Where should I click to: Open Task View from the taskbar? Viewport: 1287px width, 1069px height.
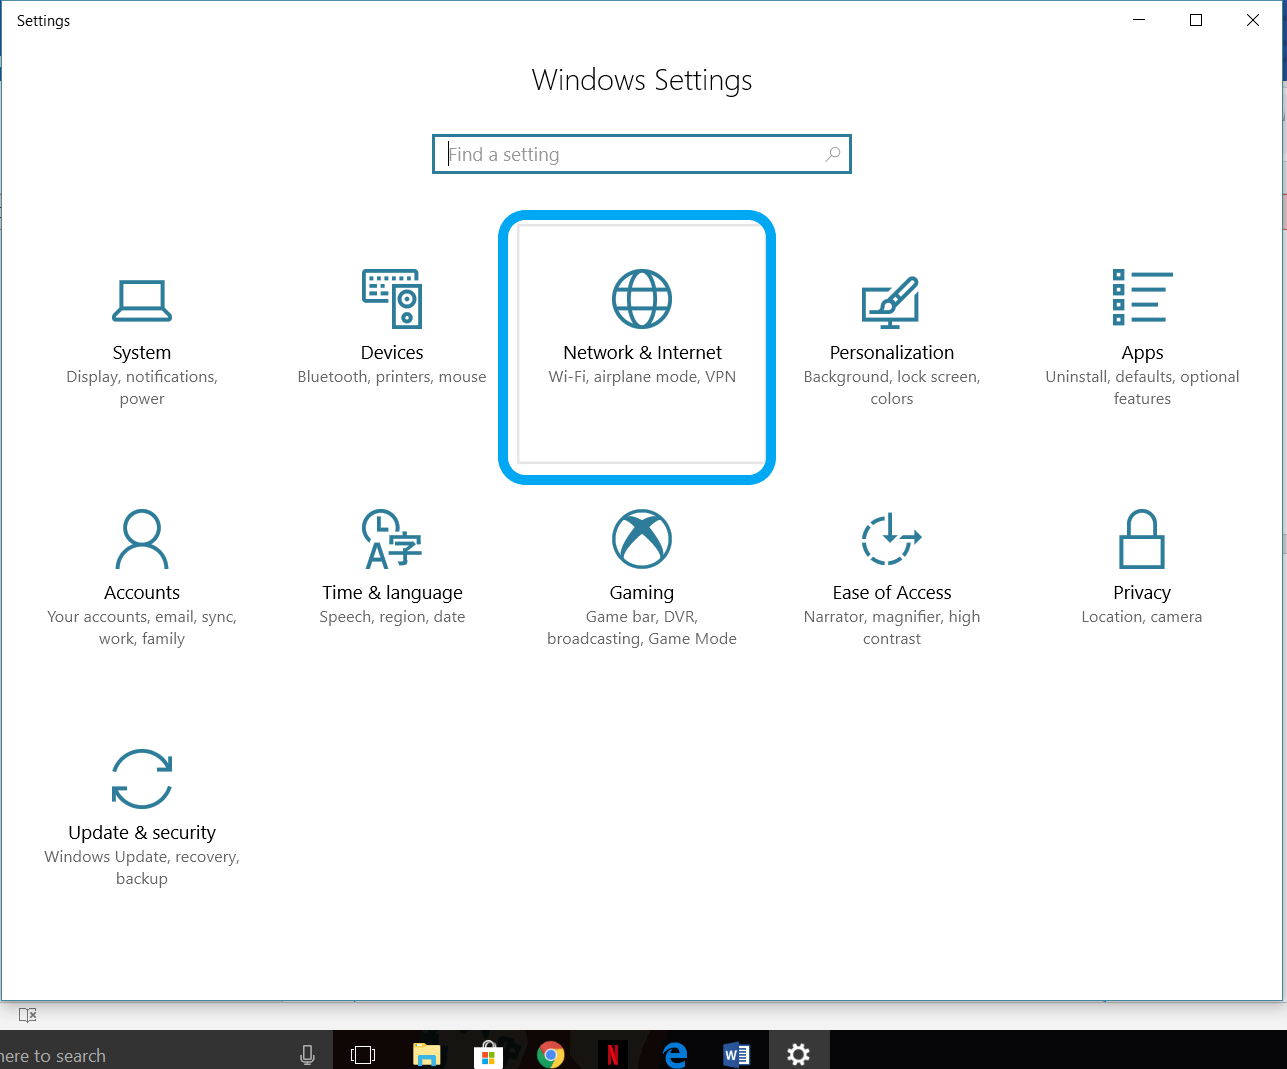point(363,1054)
